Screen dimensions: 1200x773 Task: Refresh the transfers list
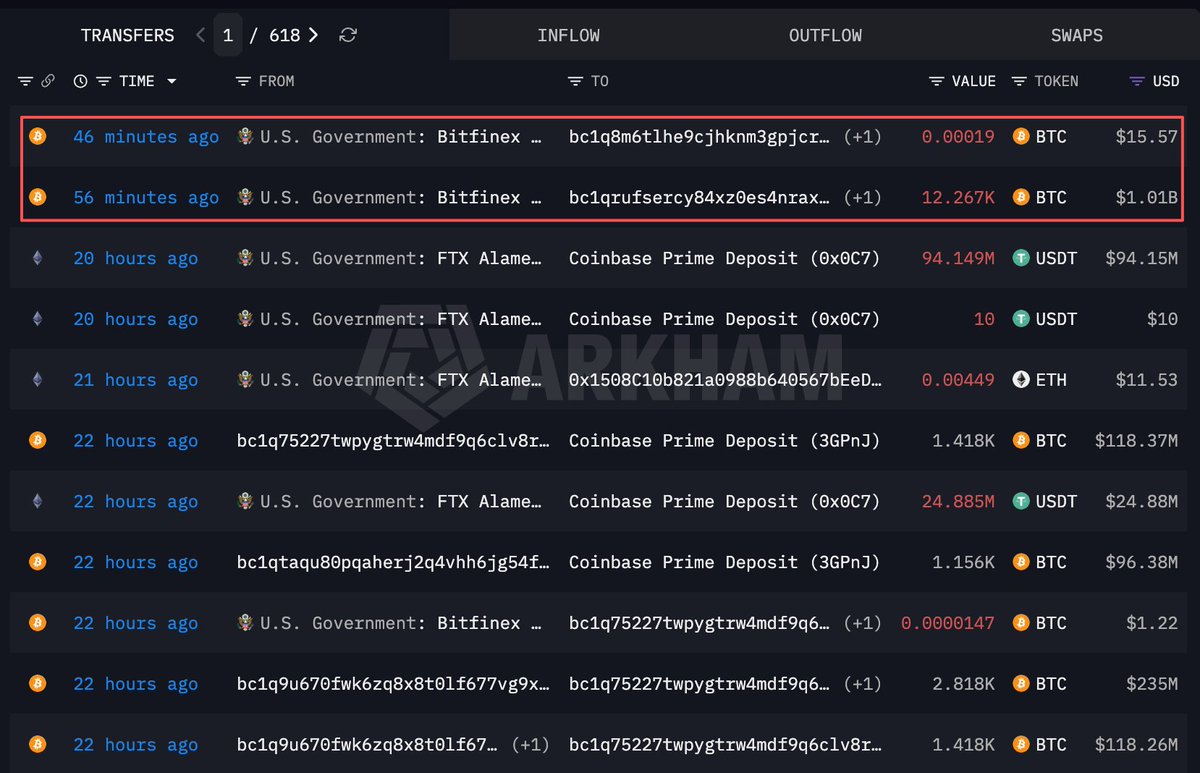coord(348,35)
